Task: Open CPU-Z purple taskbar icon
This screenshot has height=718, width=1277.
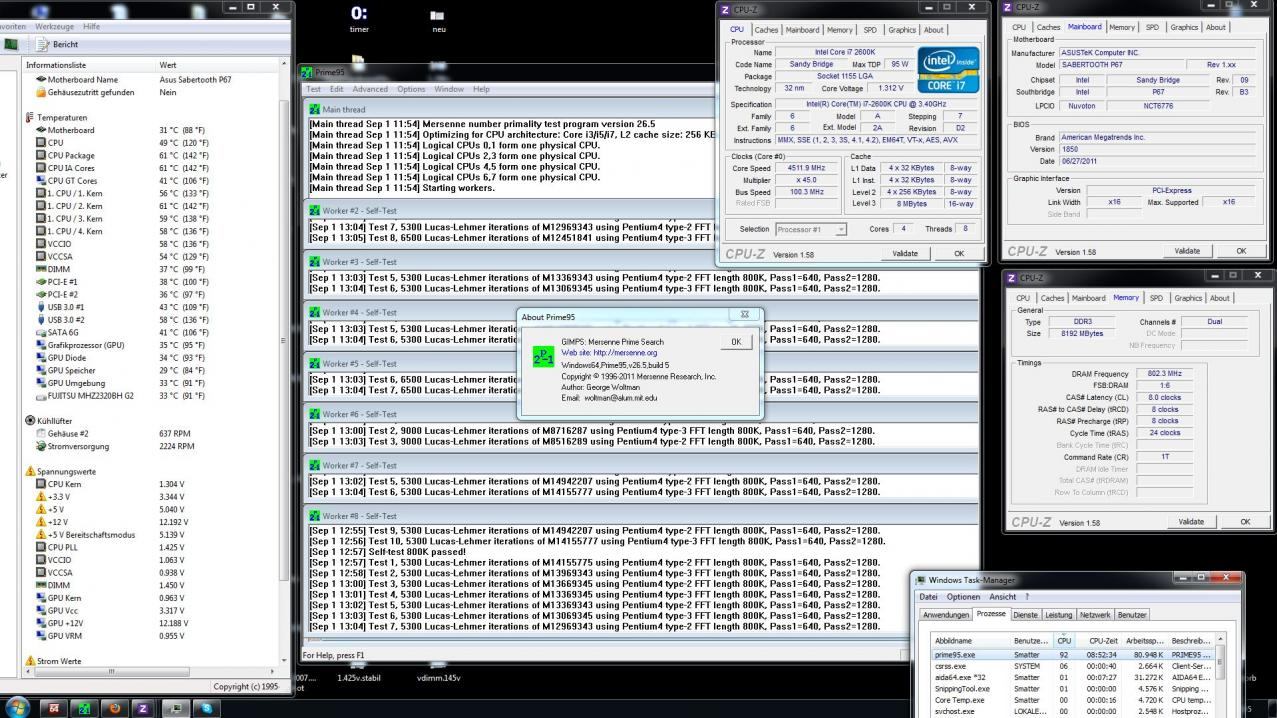Action: pos(144,708)
